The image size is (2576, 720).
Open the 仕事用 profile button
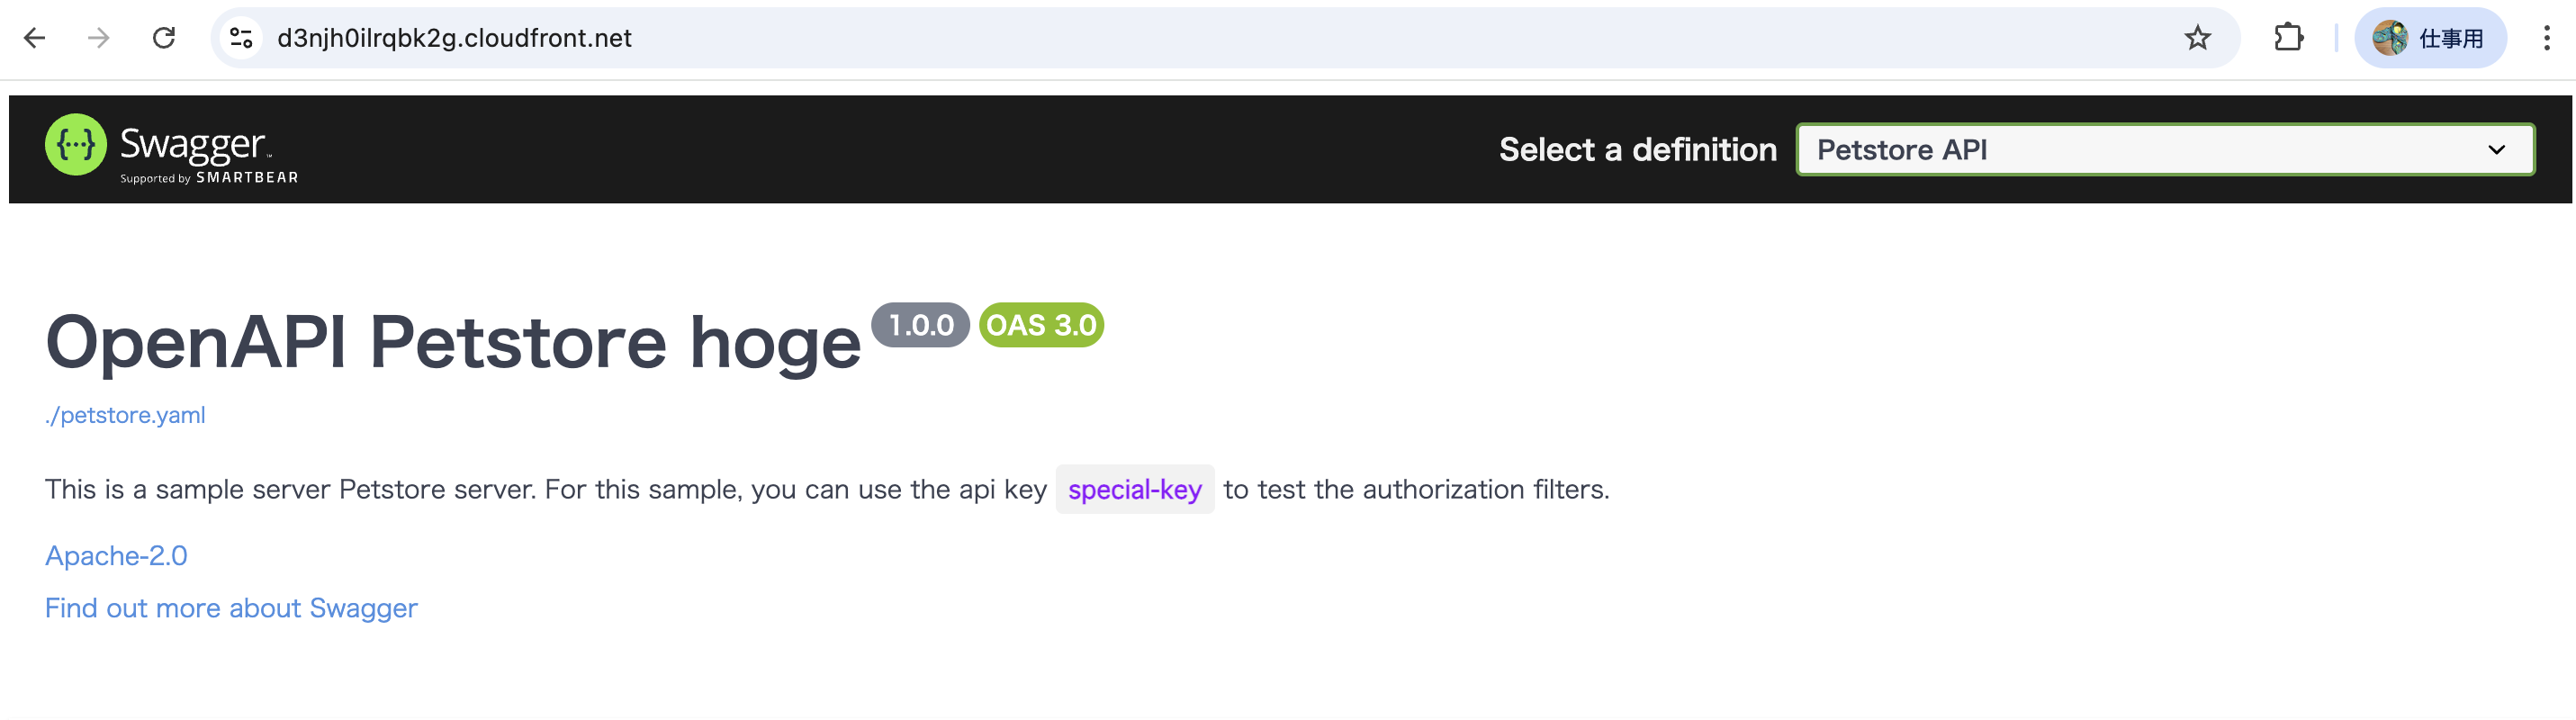pos(2430,38)
